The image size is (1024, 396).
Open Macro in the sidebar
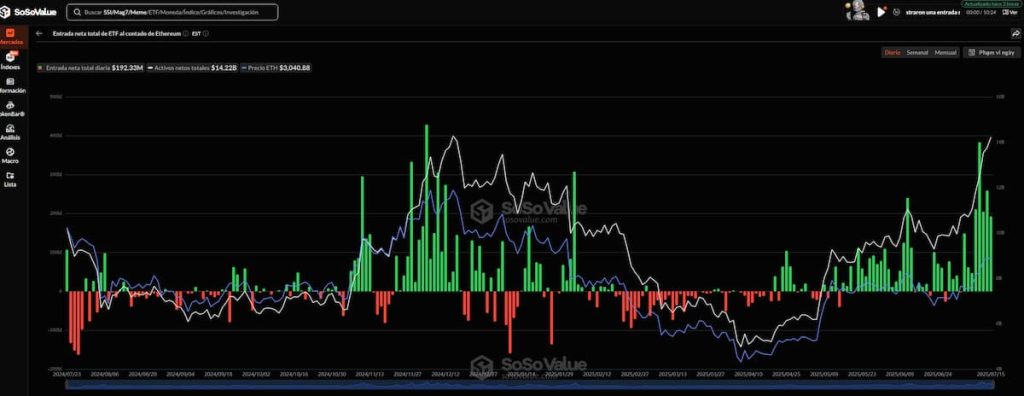tap(10, 156)
